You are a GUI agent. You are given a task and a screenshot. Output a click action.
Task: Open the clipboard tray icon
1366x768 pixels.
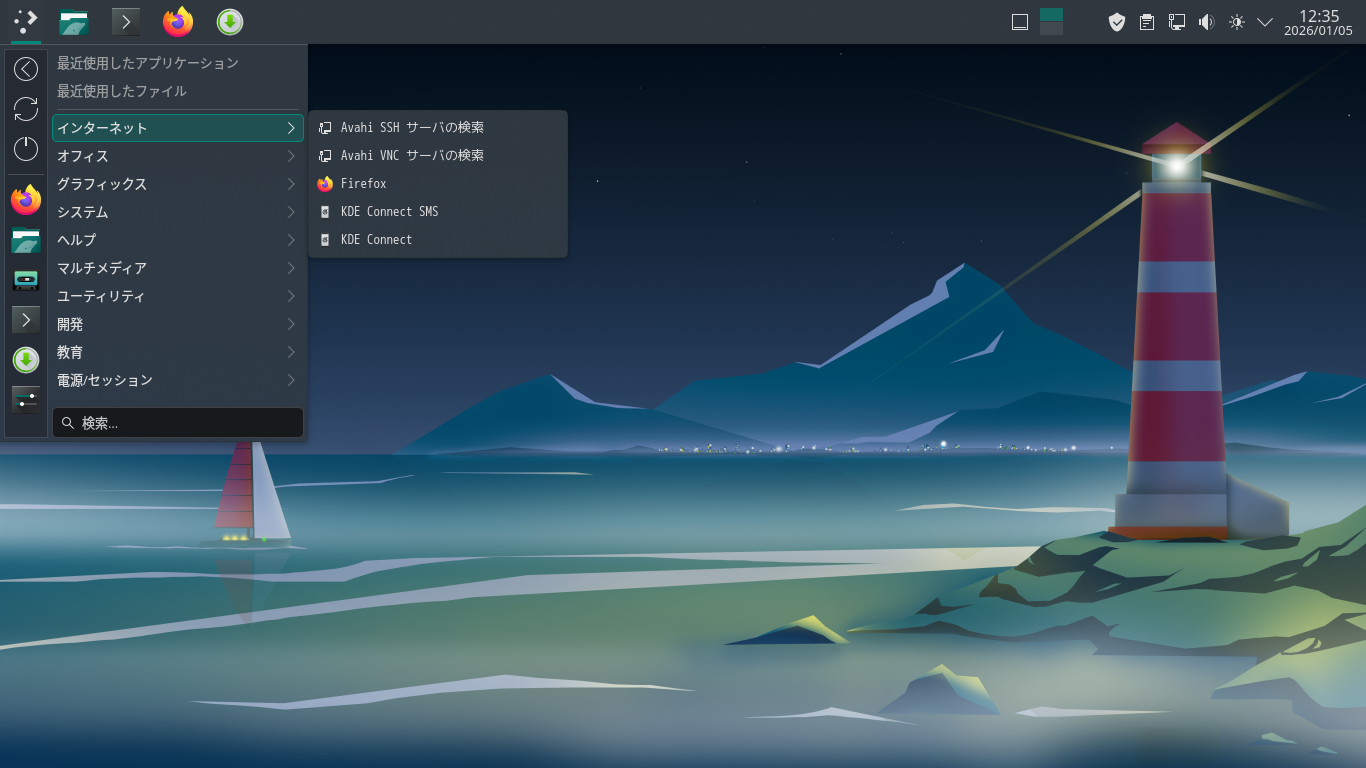pos(1147,22)
